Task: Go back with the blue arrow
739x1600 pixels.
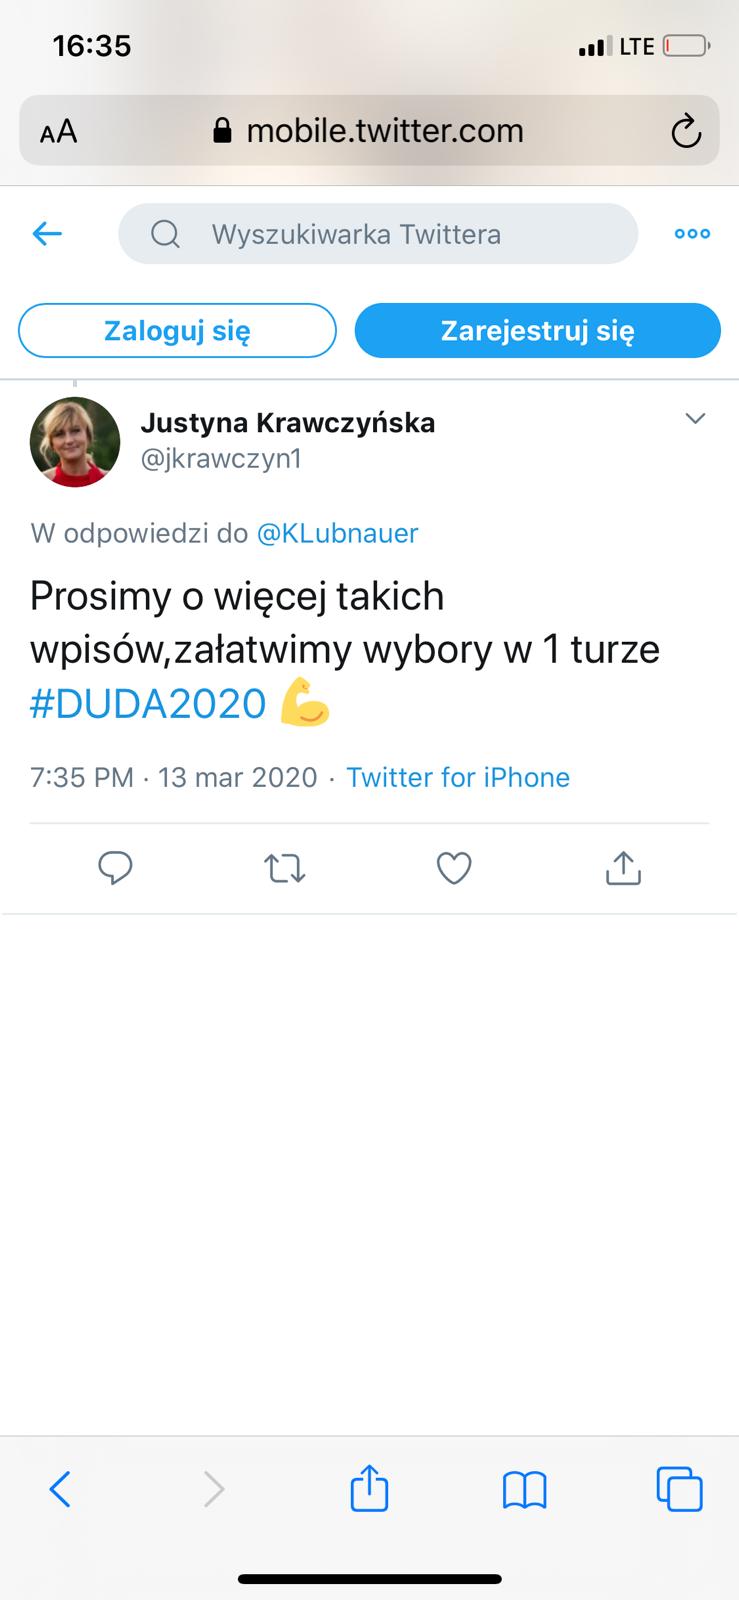Action: tap(47, 234)
